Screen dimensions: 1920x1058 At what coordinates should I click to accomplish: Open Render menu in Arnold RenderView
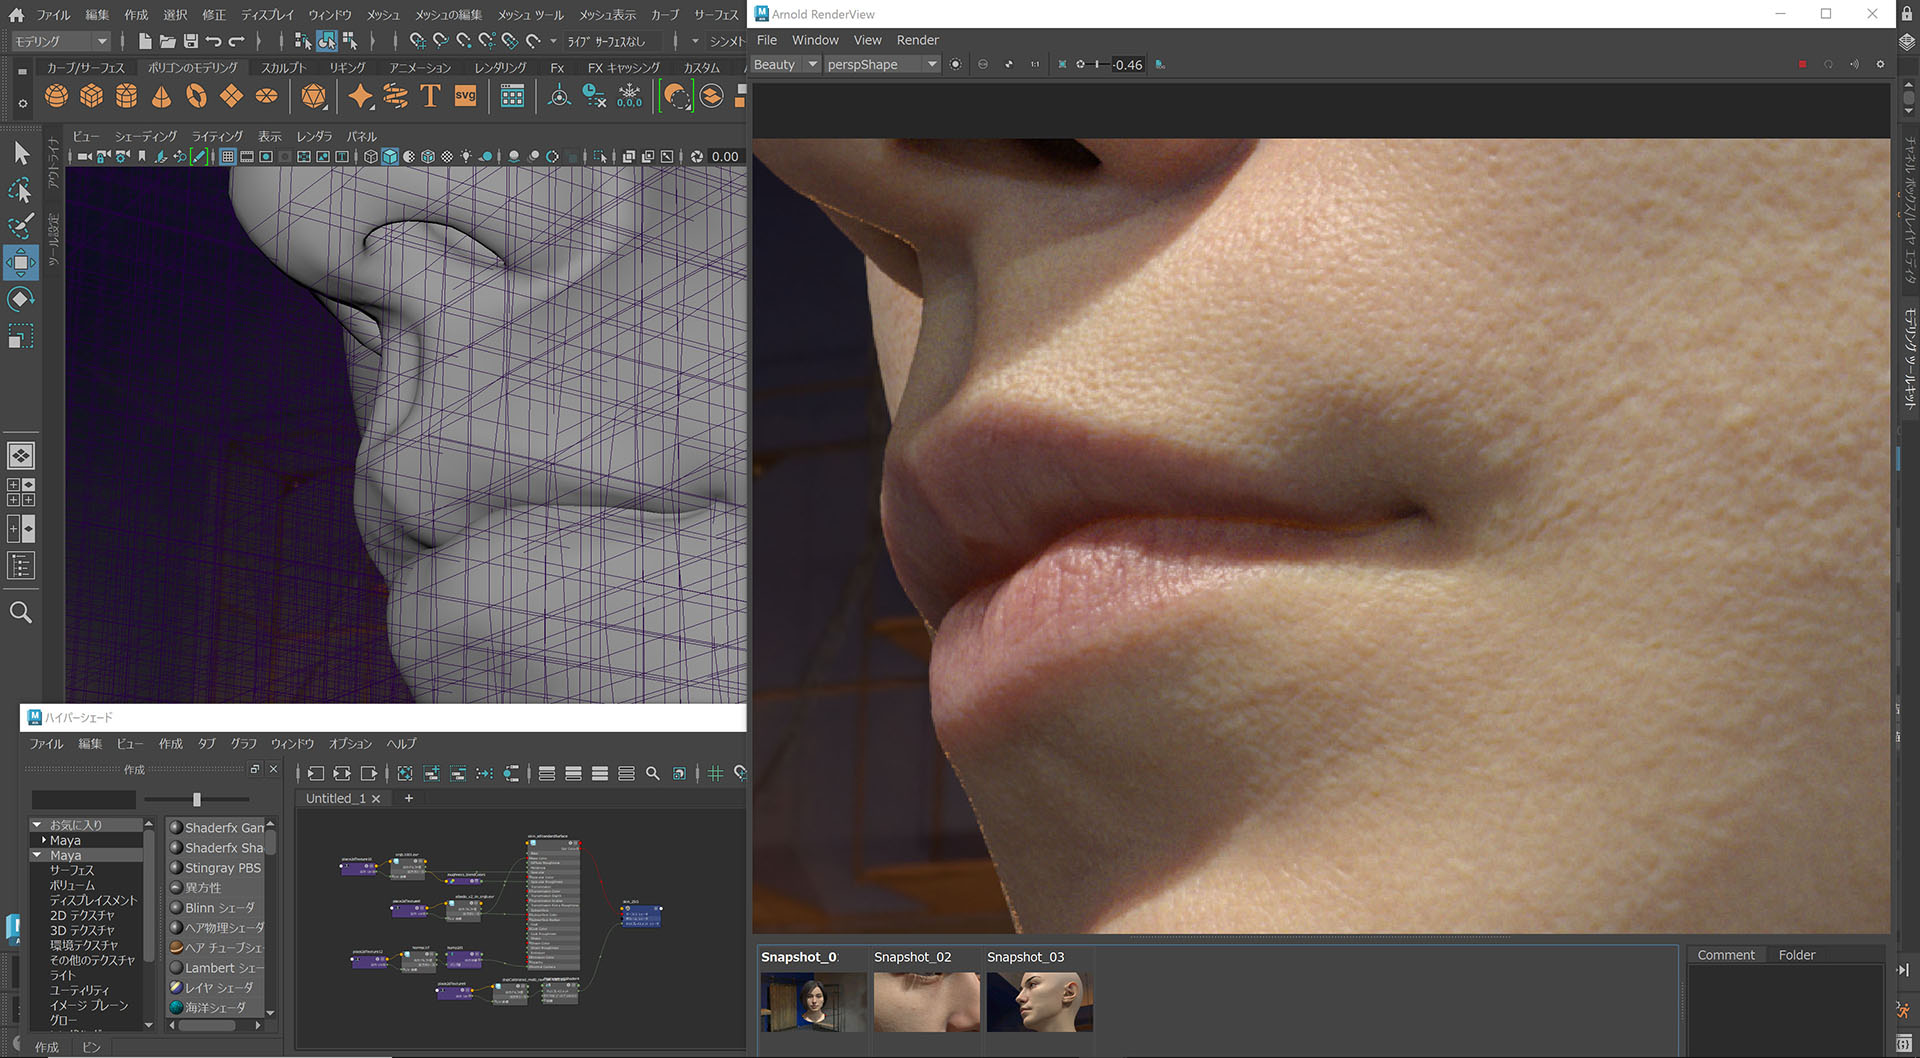pyautogui.click(x=917, y=40)
